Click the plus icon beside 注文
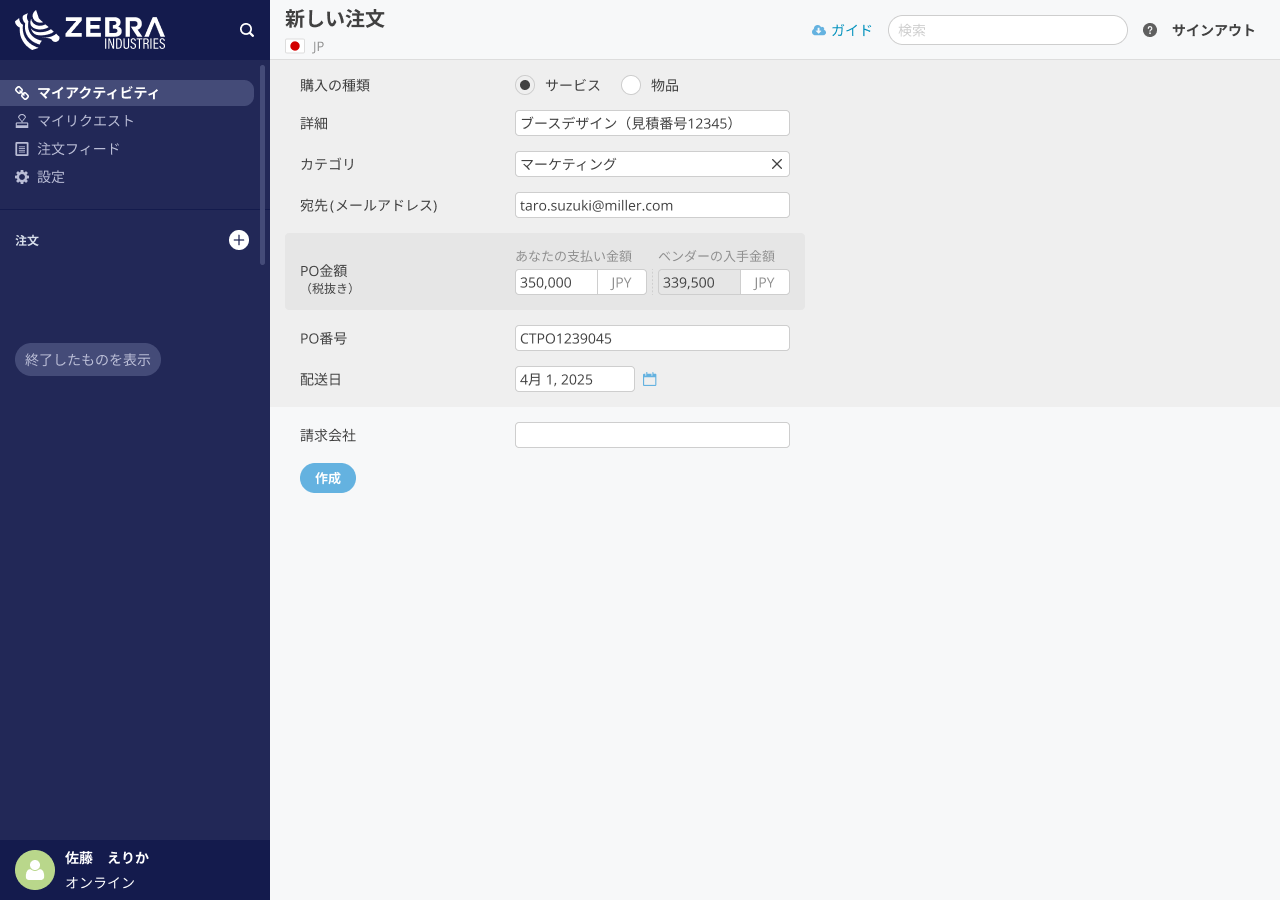 pyautogui.click(x=239, y=240)
